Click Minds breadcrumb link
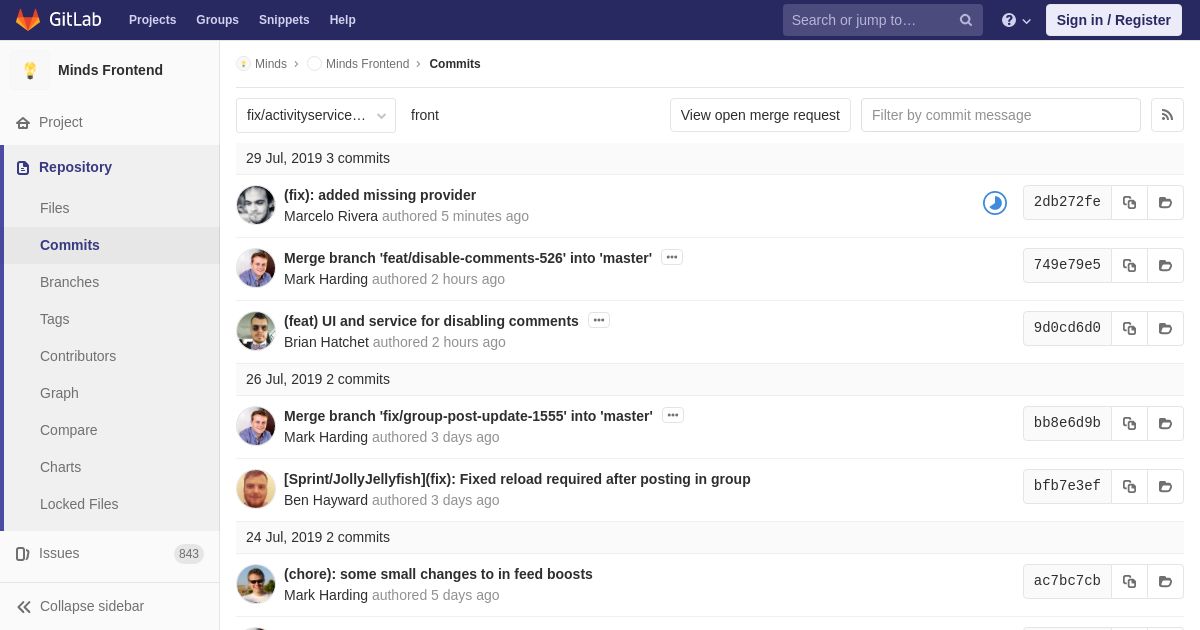Viewport: 1200px width, 630px height. (270, 64)
